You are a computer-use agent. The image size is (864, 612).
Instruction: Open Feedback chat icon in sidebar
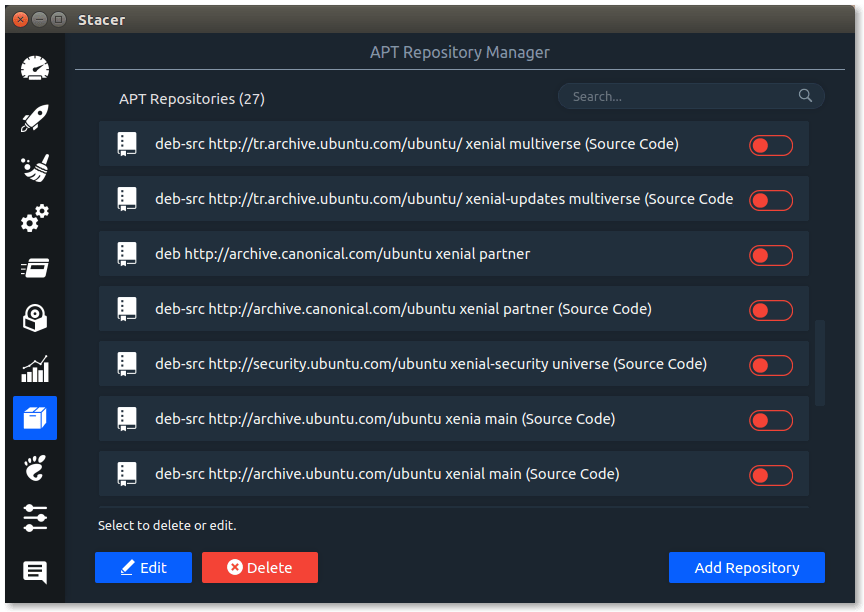(x=35, y=572)
